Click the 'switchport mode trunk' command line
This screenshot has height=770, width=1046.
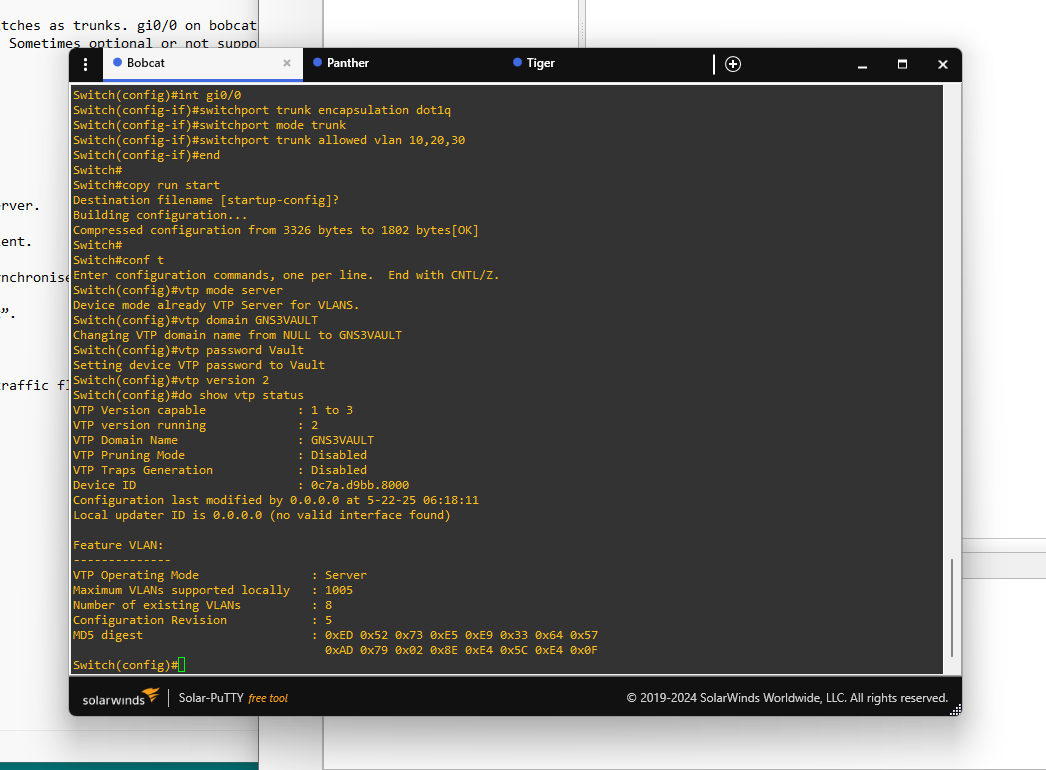click(209, 125)
